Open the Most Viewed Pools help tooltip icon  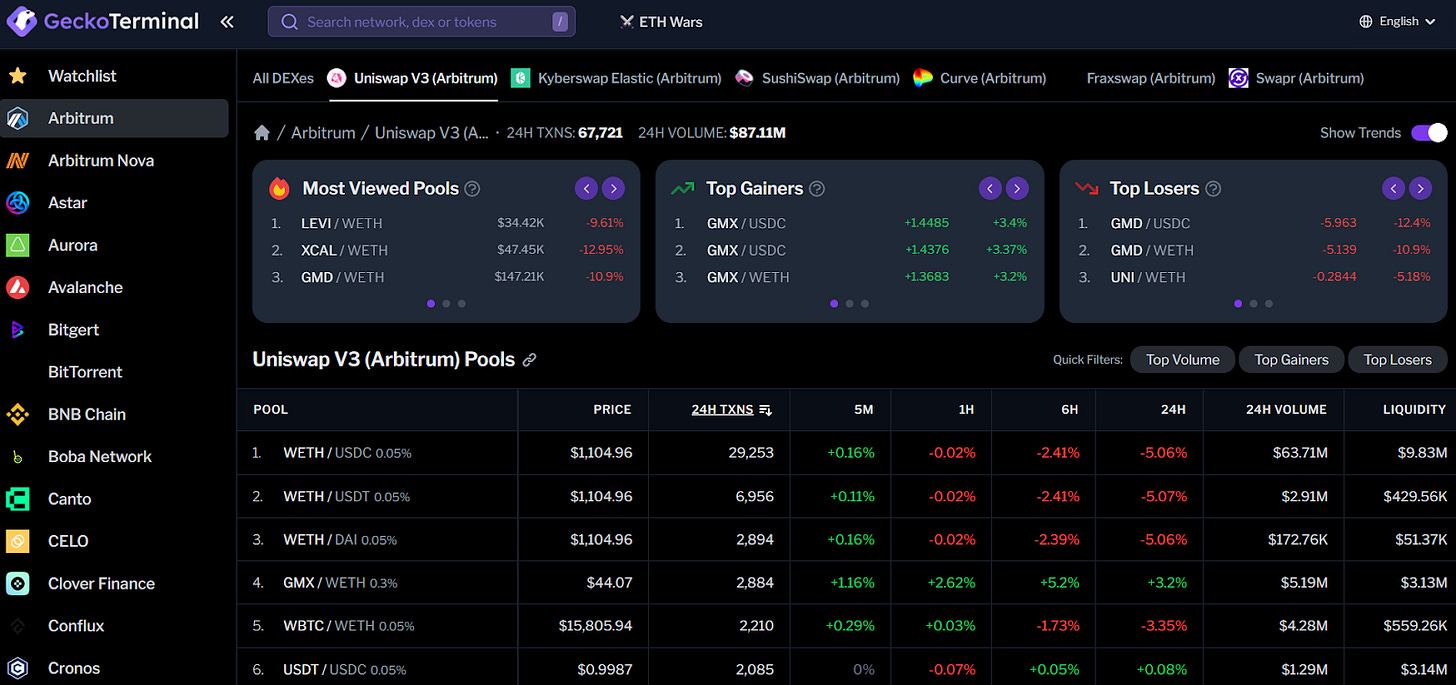tap(471, 188)
